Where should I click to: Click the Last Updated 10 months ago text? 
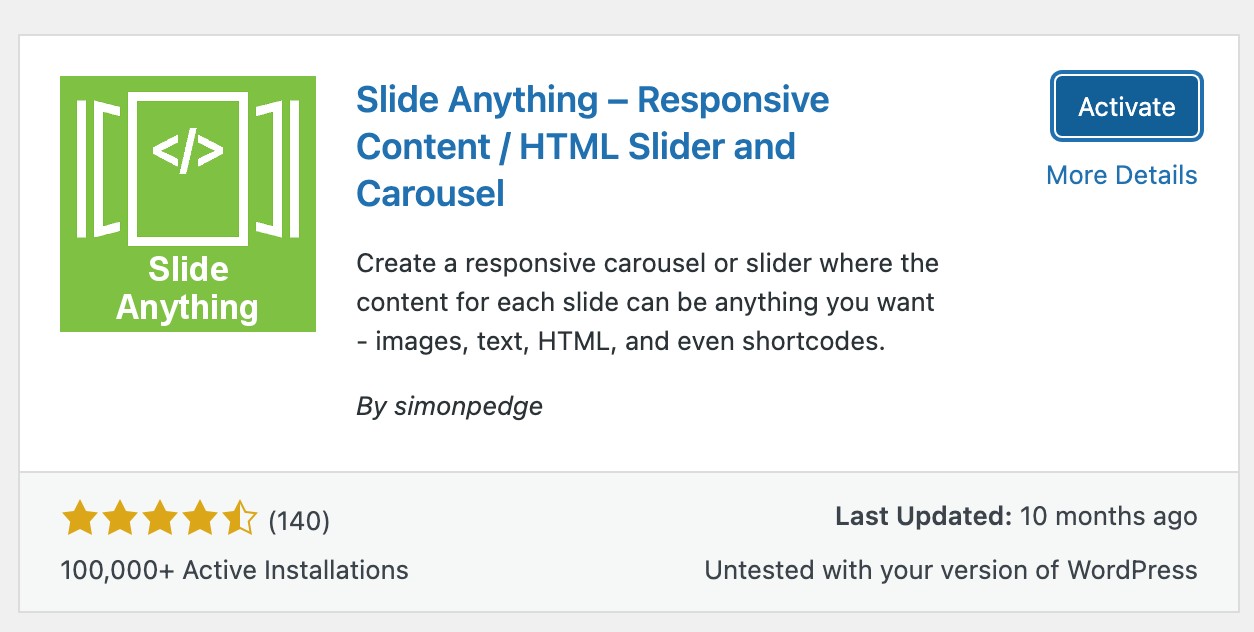click(1016, 517)
